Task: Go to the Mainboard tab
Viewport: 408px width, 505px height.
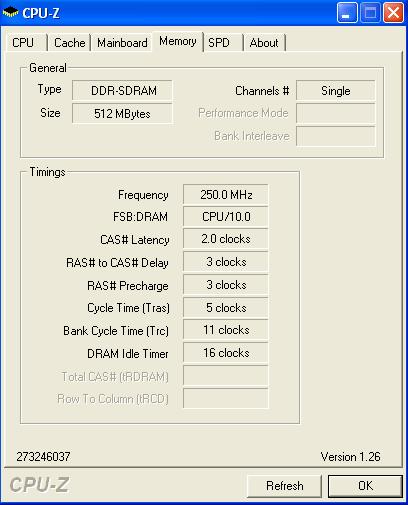Action: (122, 43)
